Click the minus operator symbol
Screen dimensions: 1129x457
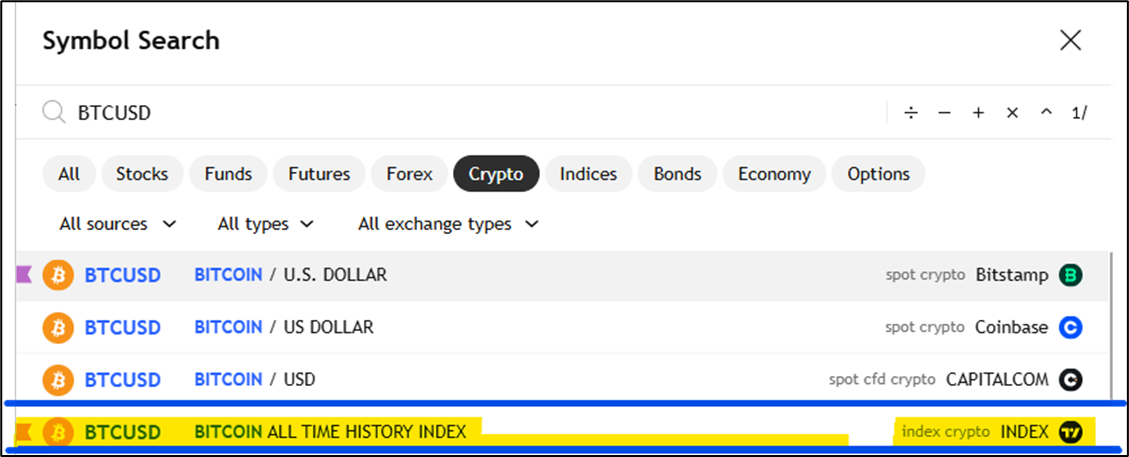(x=944, y=113)
